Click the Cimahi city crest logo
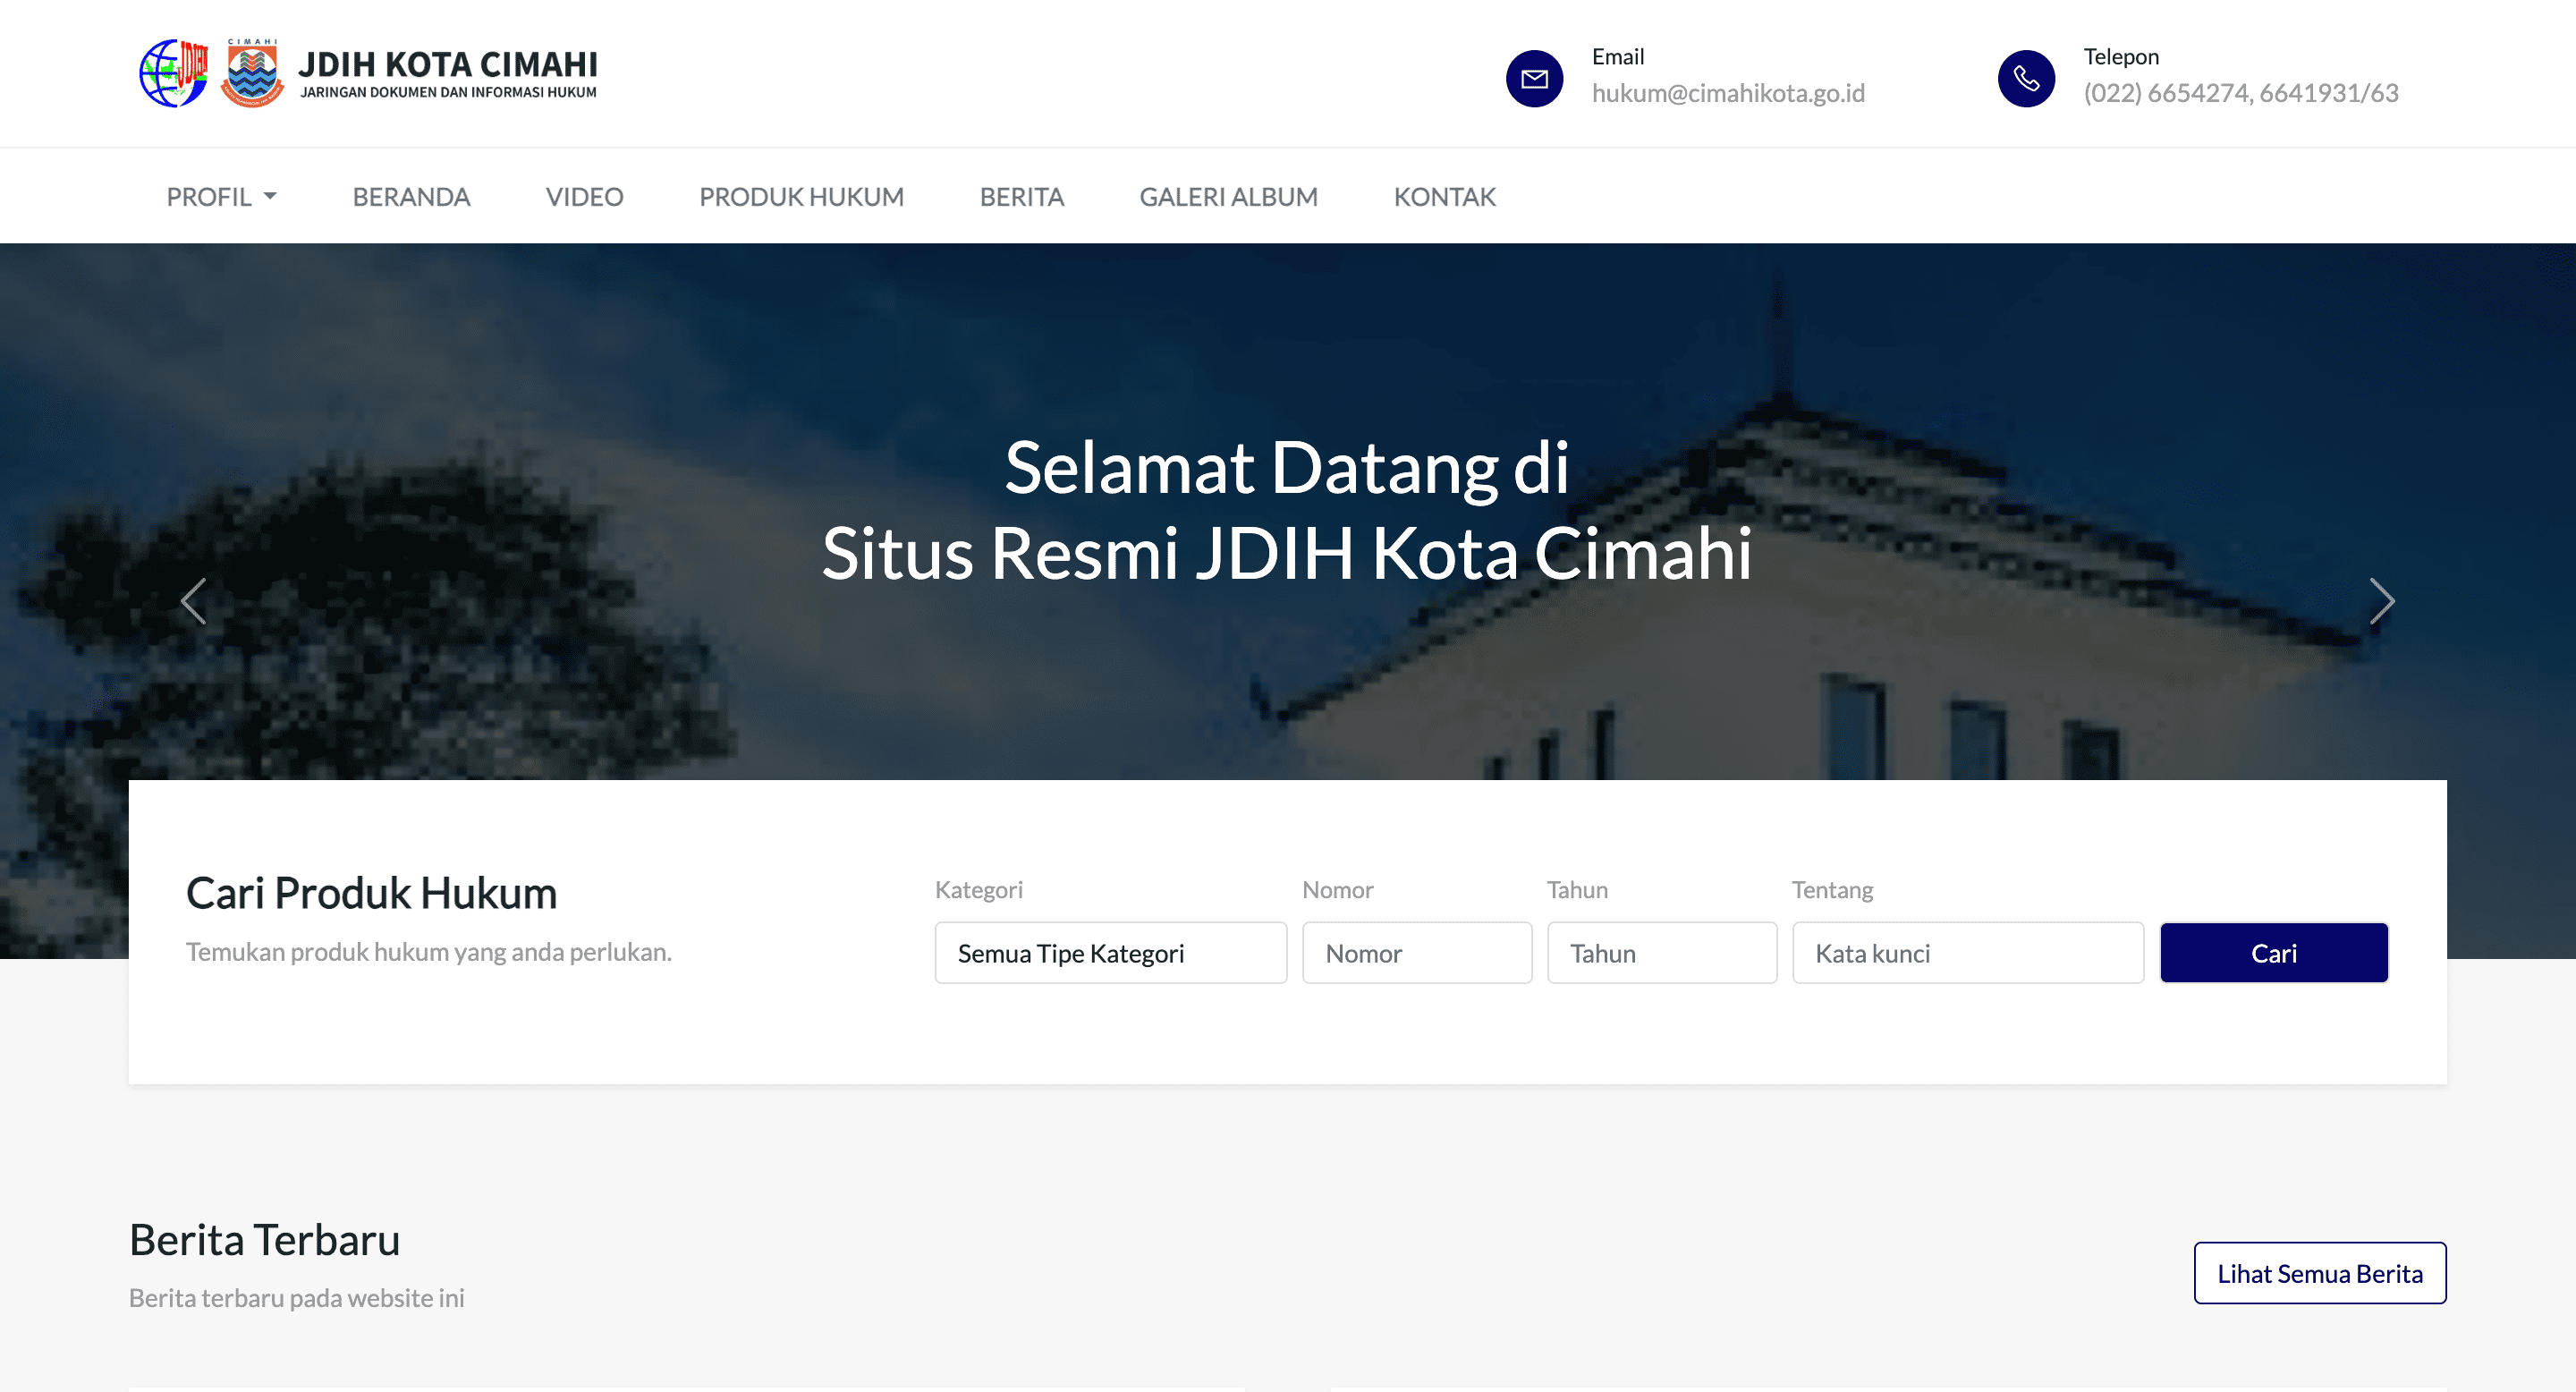The height and width of the screenshot is (1392, 2576). [x=252, y=73]
